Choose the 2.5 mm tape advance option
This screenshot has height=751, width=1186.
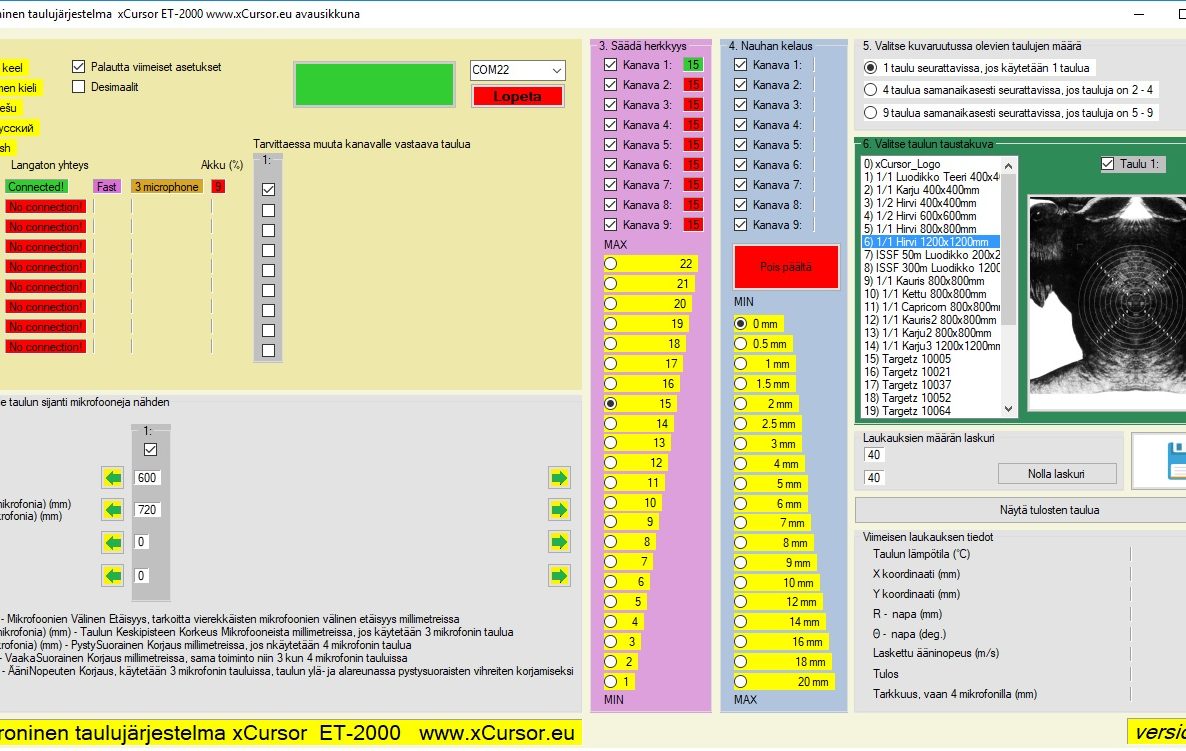click(740, 424)
